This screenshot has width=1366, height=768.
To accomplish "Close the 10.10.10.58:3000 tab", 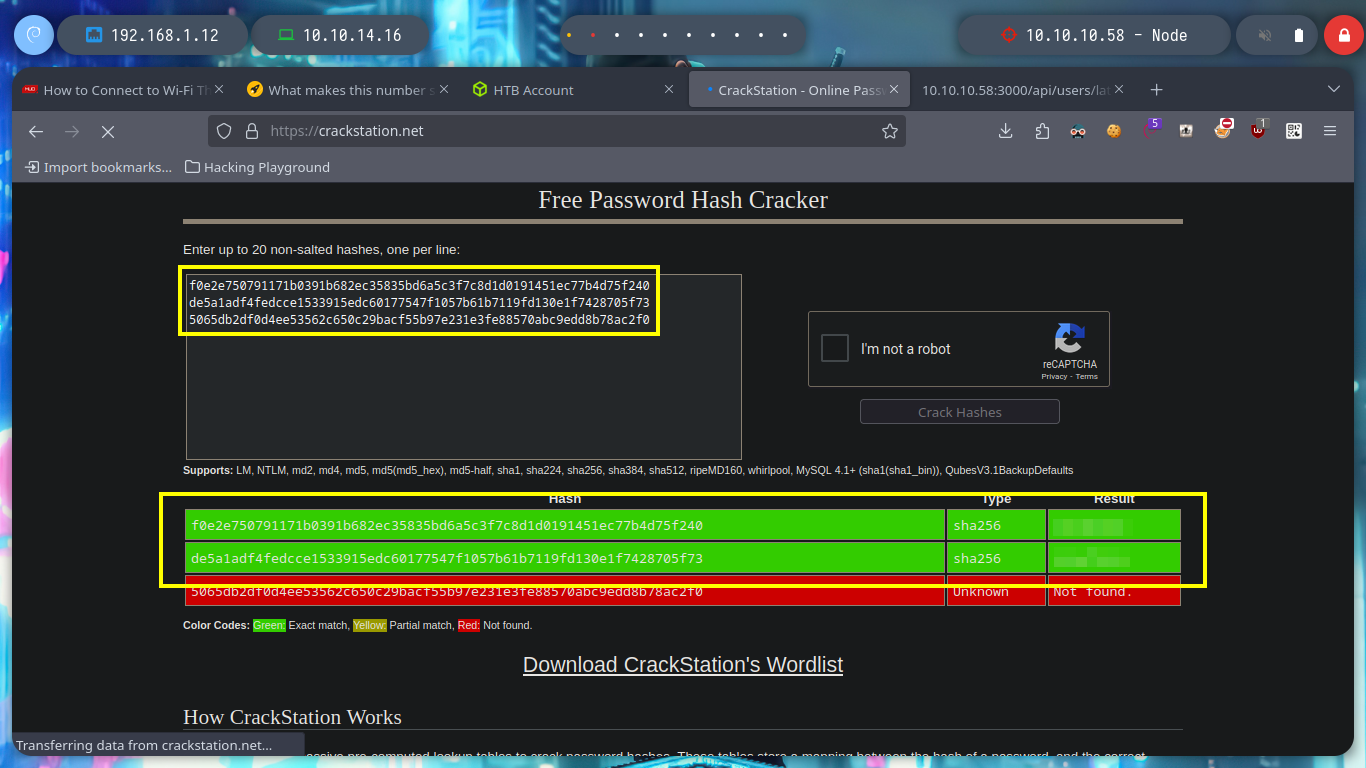I will click(1120, 90).
